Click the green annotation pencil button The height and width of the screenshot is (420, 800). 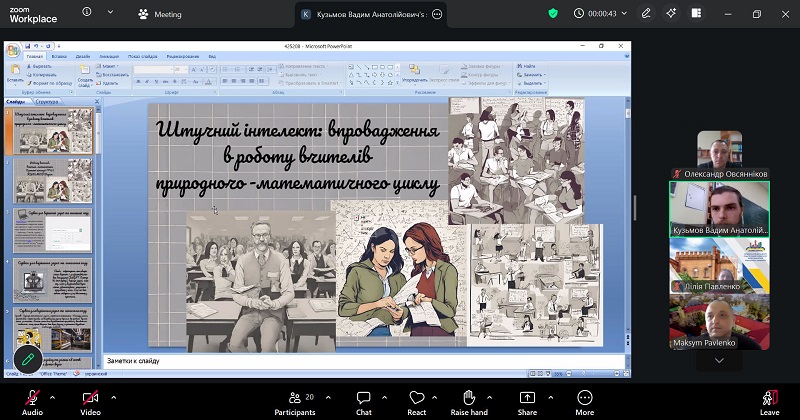[28, 359]
